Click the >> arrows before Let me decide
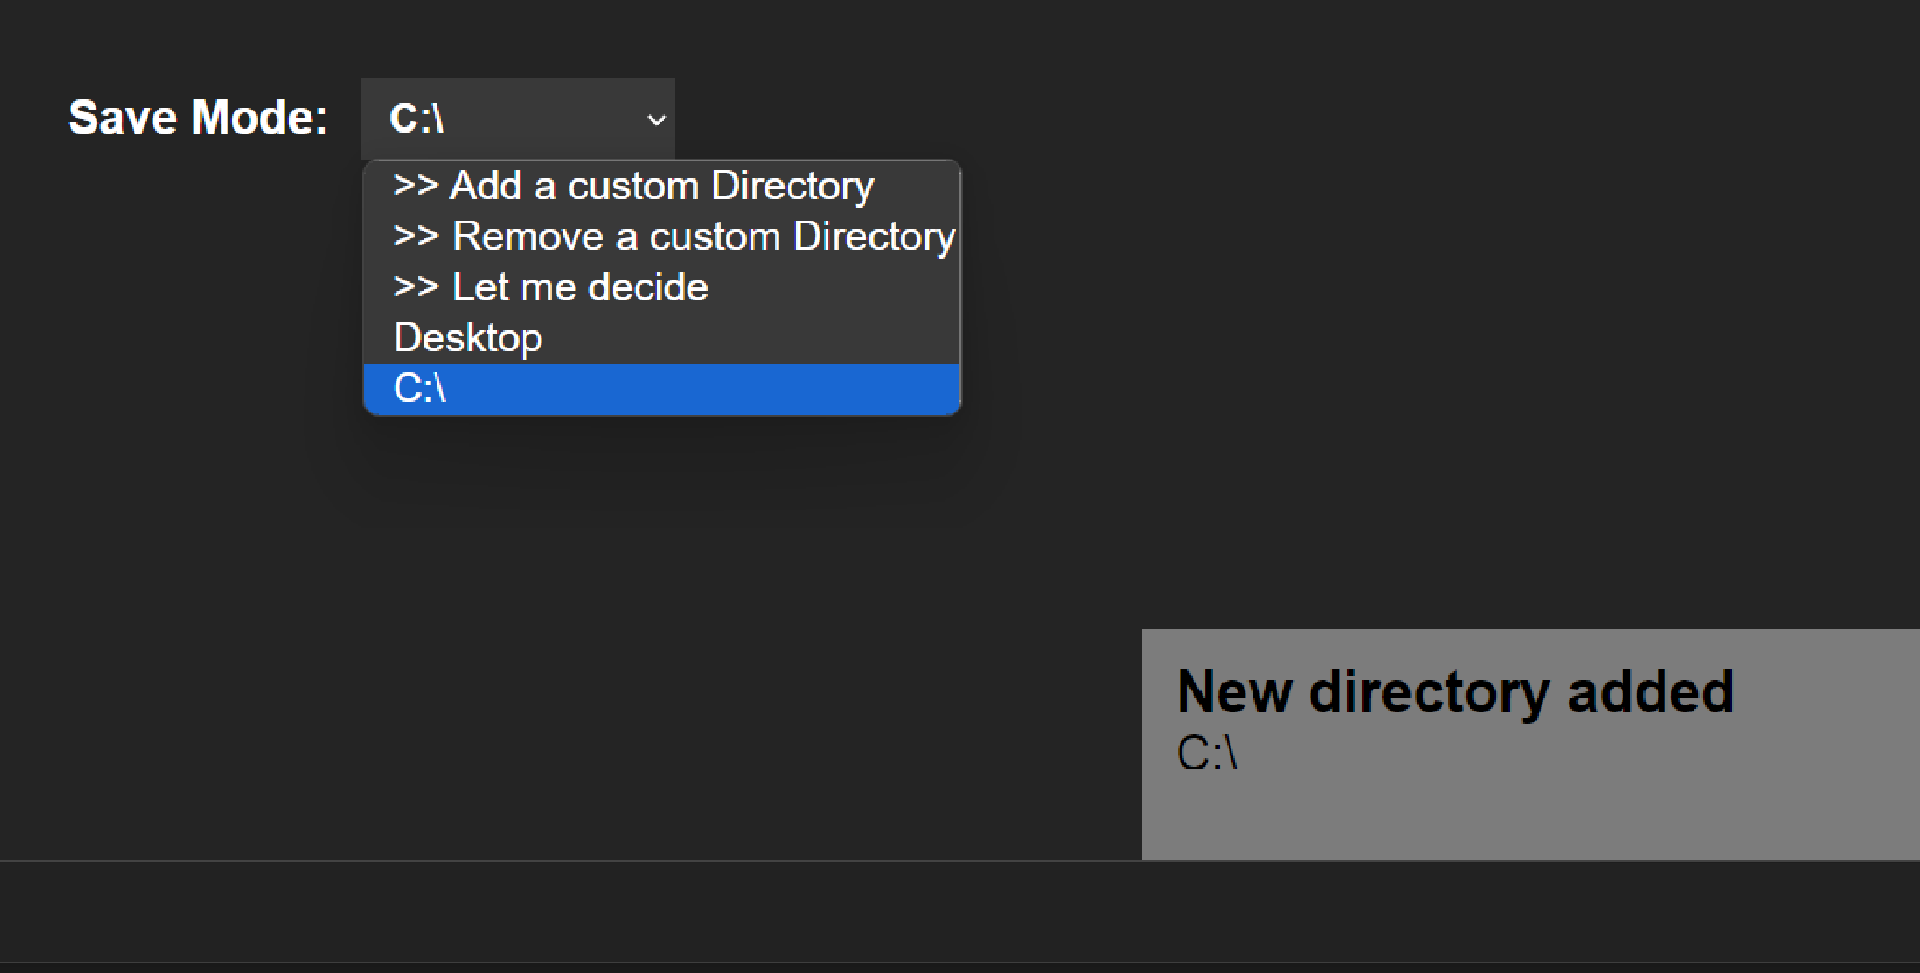The height and width of the screenshot is (973, 1920). click(416, 288)
